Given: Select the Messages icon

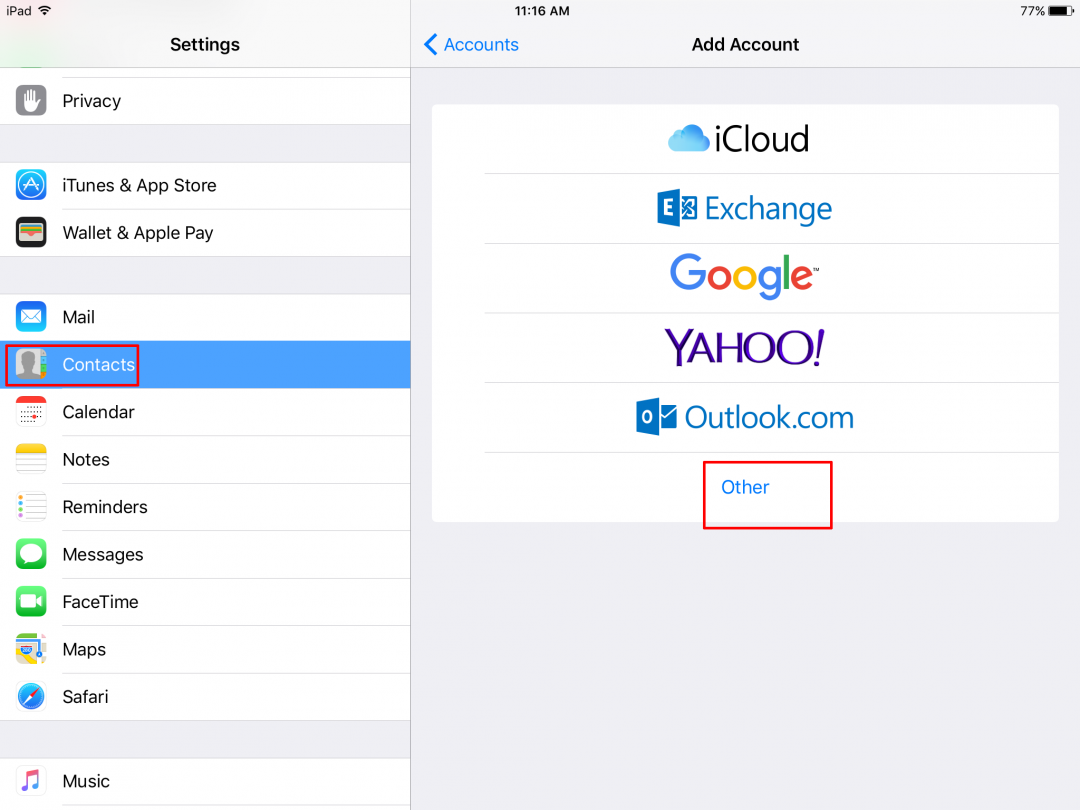Looking at the screenshot, I should pos(31,554).
